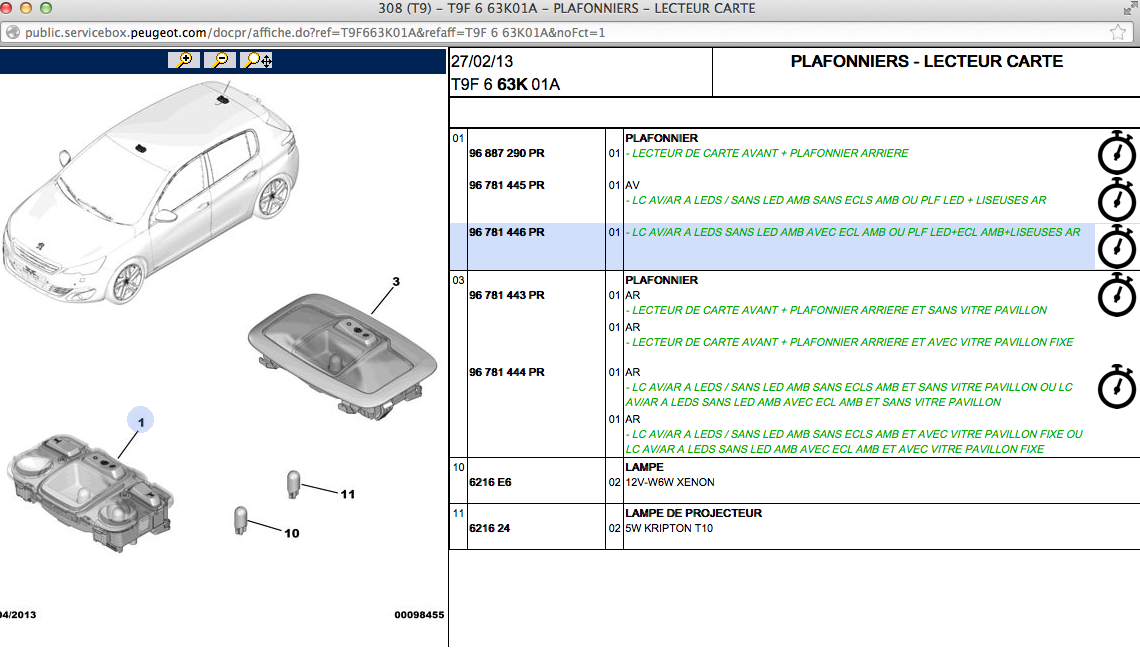This screenshot has width=1140, height=656.
Task: Click the site info globe icon in address bar
Action: [13, 32]
